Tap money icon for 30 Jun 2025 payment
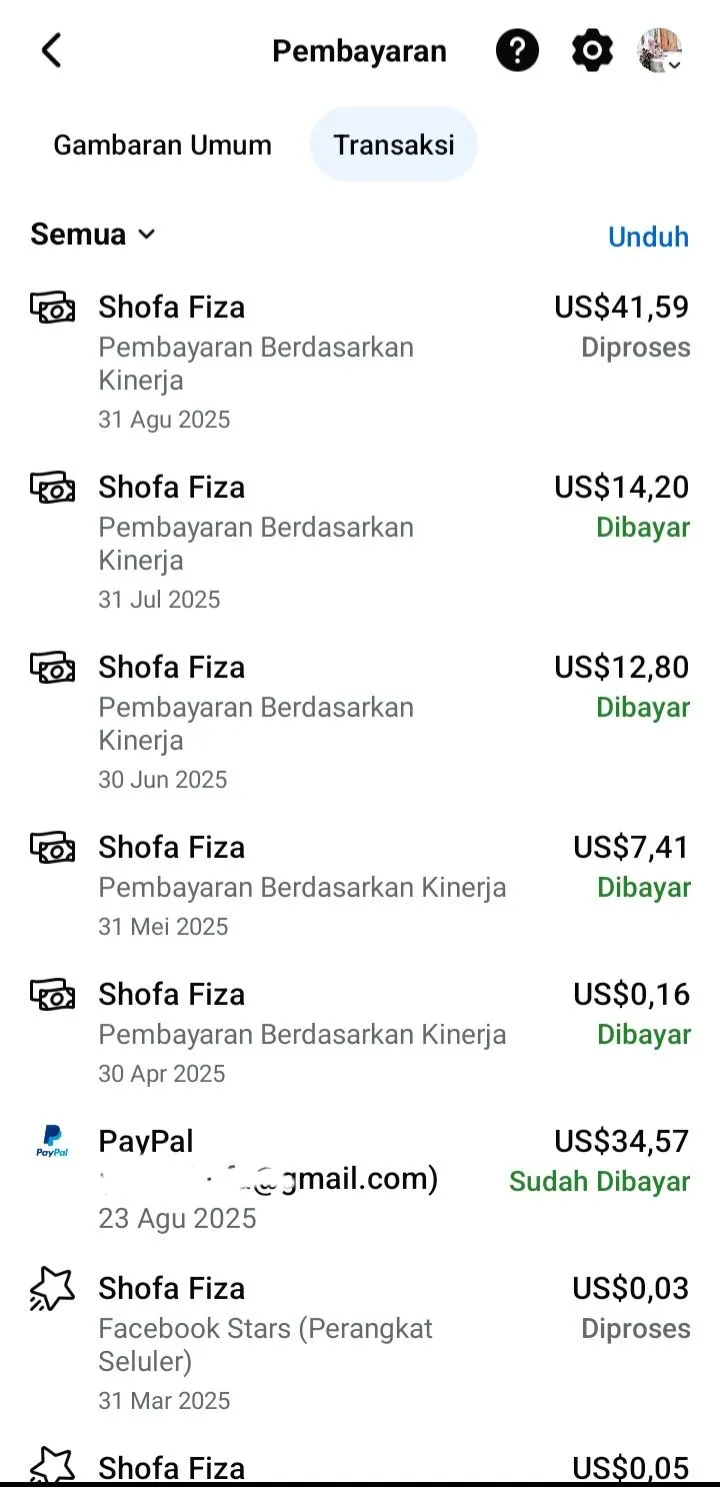 (x=53, y=668)
